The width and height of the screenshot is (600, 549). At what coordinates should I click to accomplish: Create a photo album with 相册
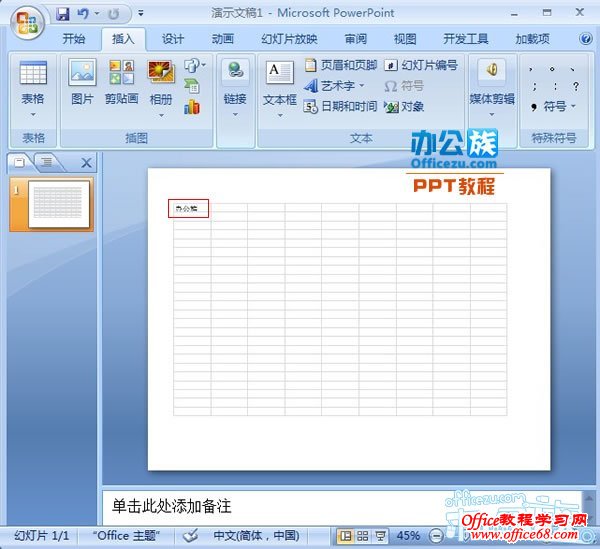161,82
